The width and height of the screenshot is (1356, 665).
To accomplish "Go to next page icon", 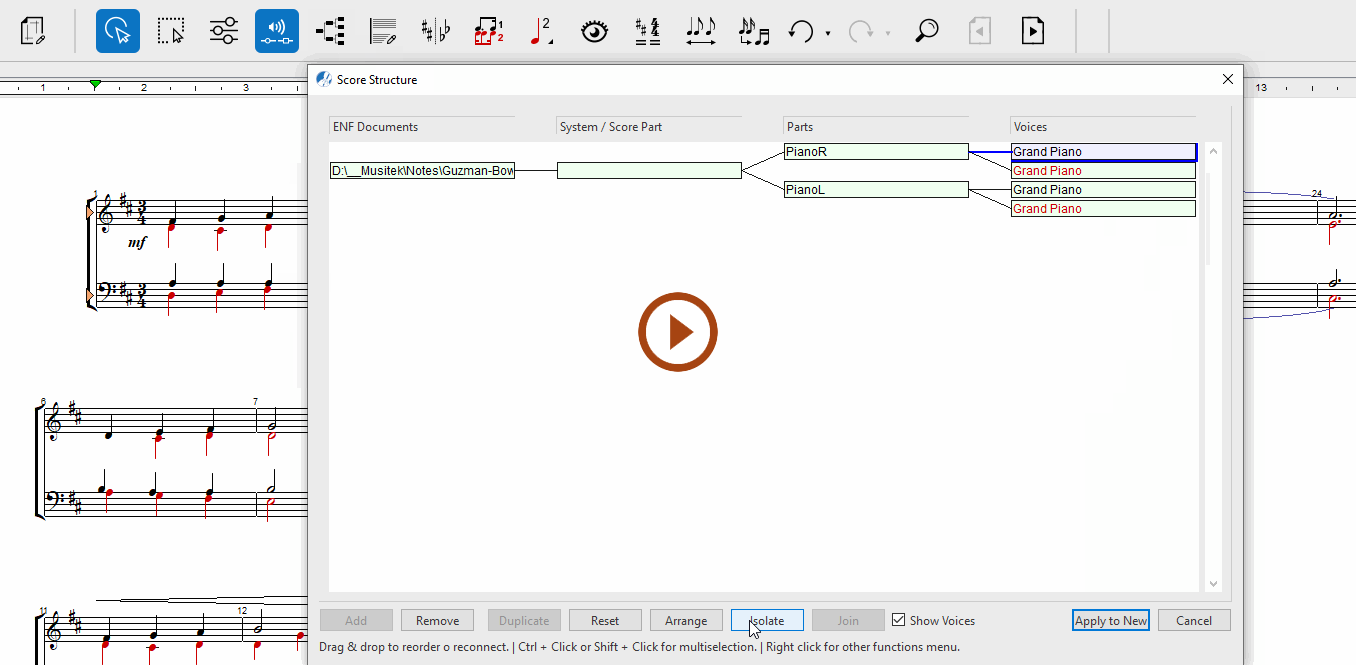I will (x=1033, y=31).
